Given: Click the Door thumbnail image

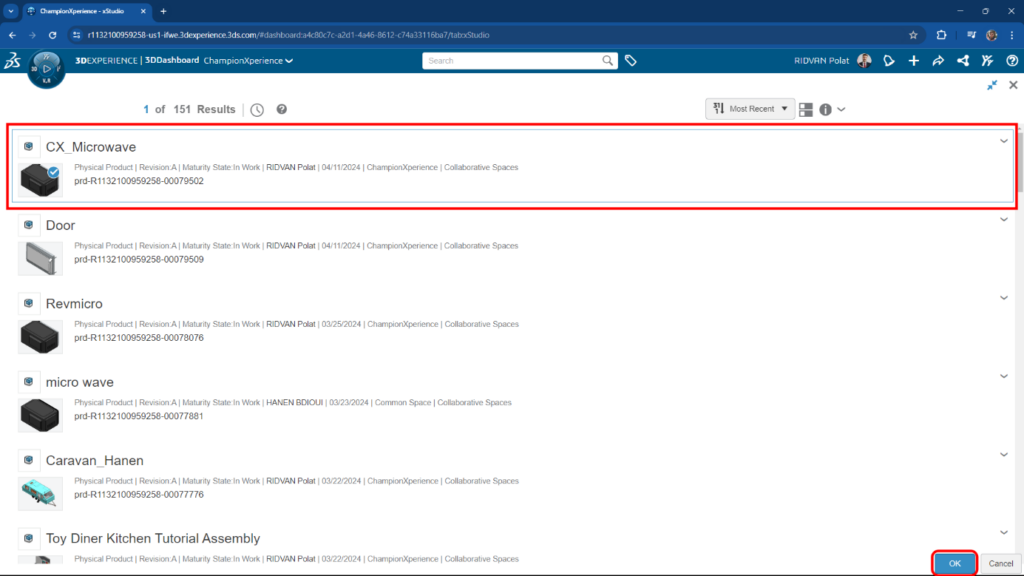Looking at the screenshot, I should [40, 258].
